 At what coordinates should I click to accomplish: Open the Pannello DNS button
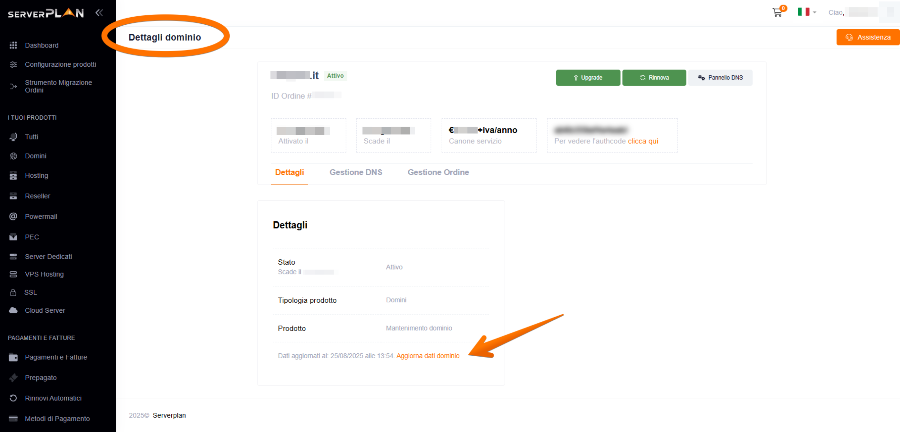pyautogui.click(x=720, y=77)
